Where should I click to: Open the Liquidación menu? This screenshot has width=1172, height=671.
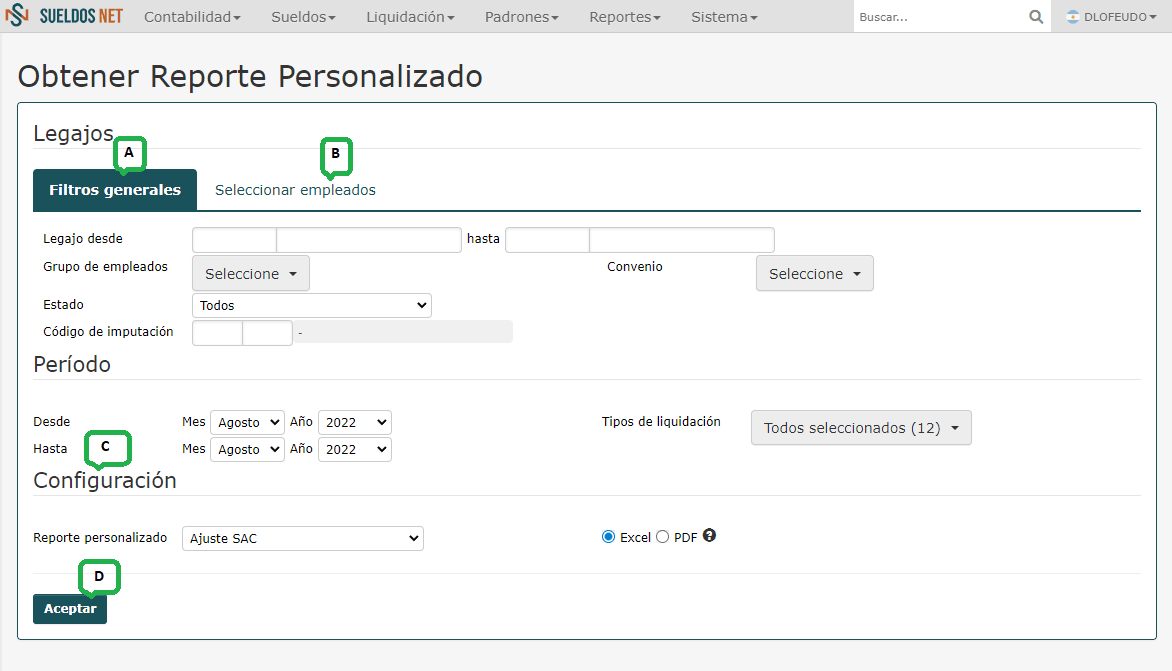click(x=410, y=17)
